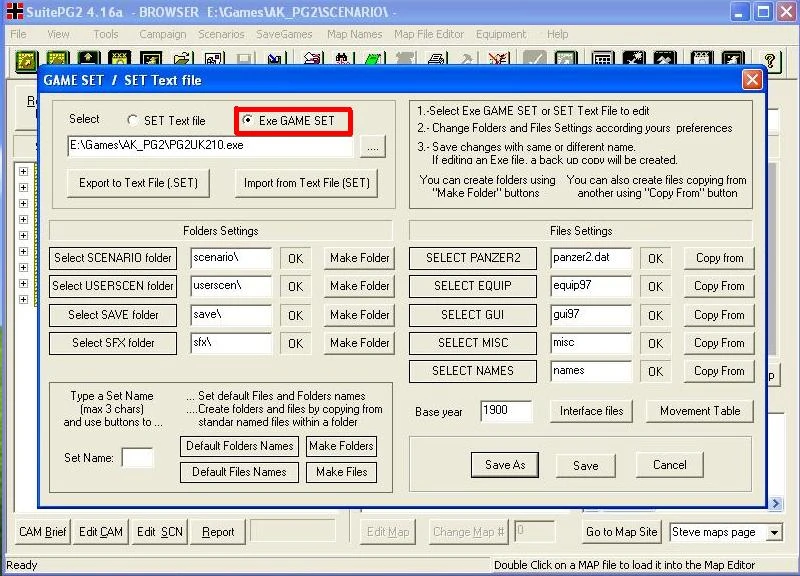Click the green flag toolbar icon

pos(374,59)
